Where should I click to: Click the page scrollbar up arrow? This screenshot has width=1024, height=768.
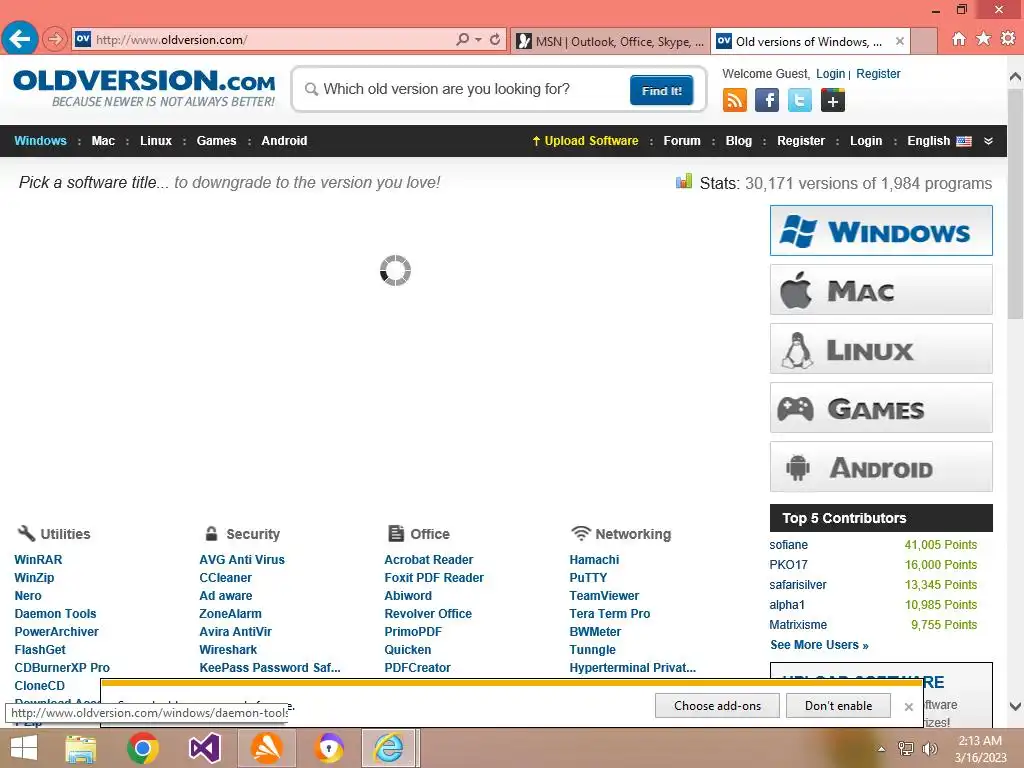(1015, 77)
